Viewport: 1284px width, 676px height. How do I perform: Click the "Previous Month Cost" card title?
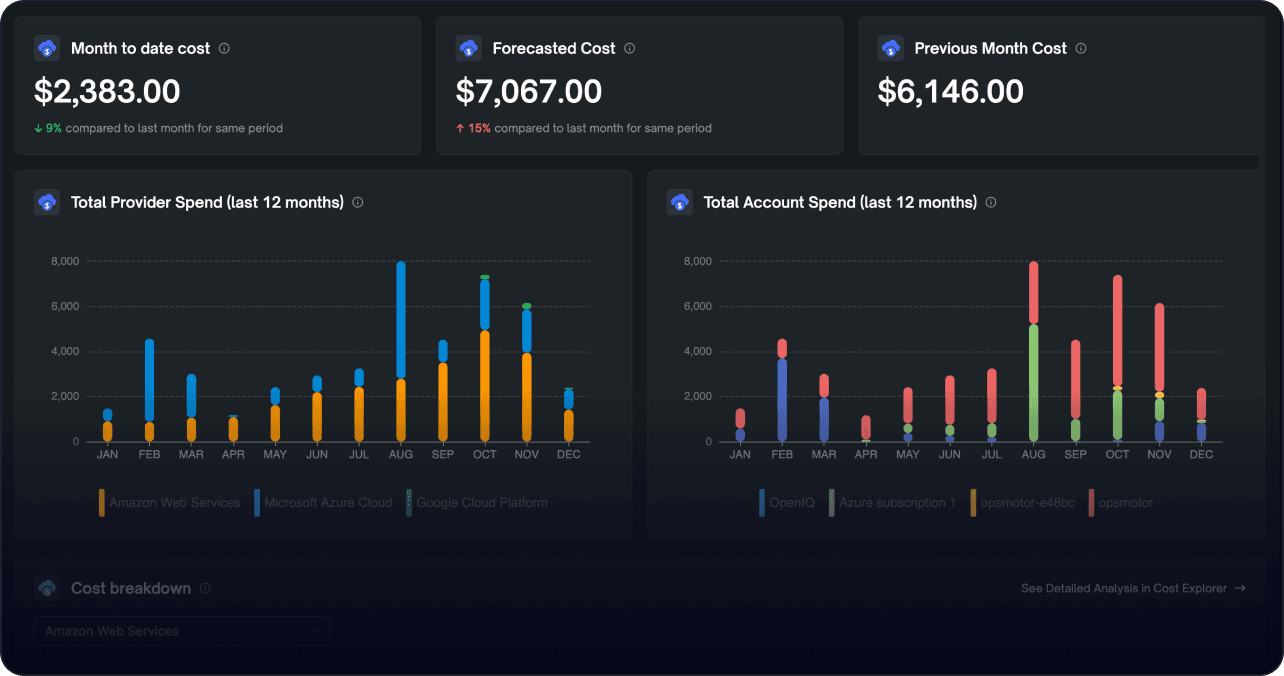coord(991,48)
